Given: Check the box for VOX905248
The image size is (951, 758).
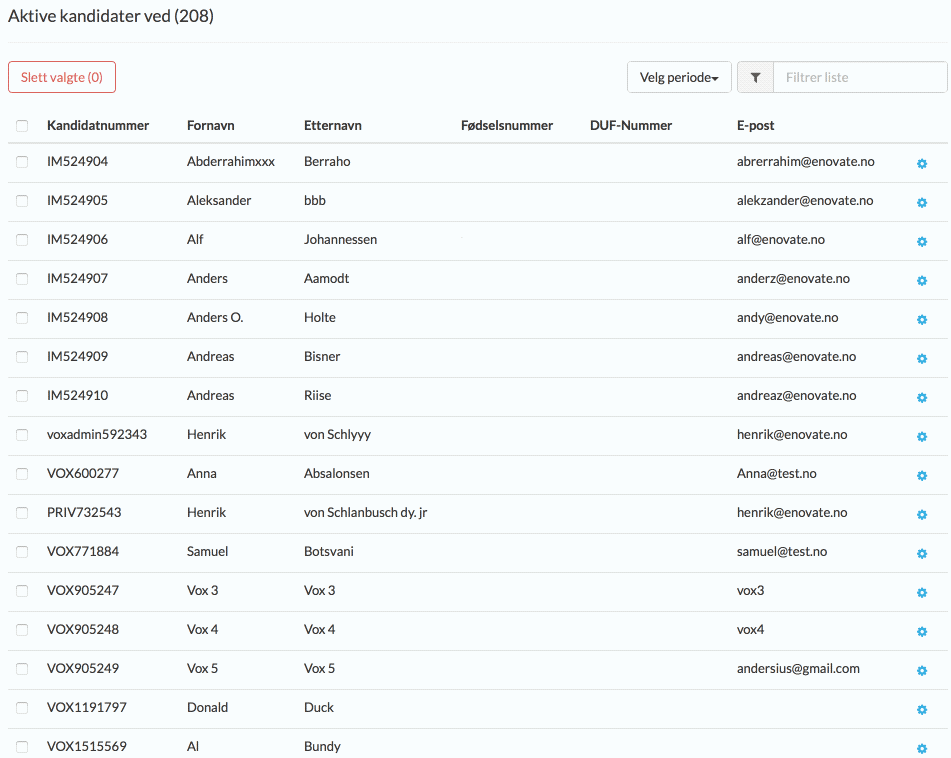Looking at the screenshot, I should [x=22, y=629].
